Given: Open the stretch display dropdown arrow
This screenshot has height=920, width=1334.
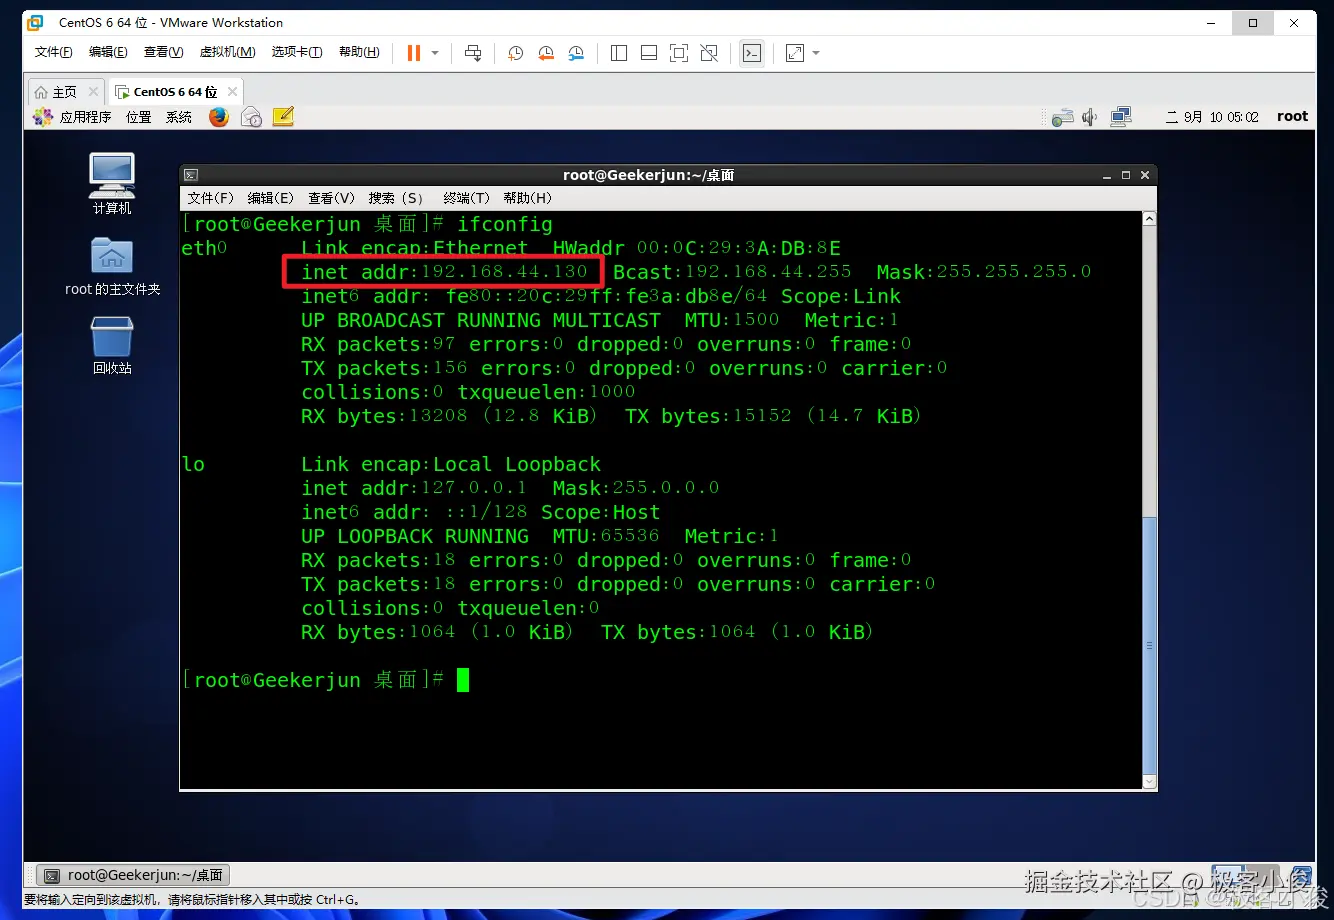Looking at the screenshot, I should (816, 53).
